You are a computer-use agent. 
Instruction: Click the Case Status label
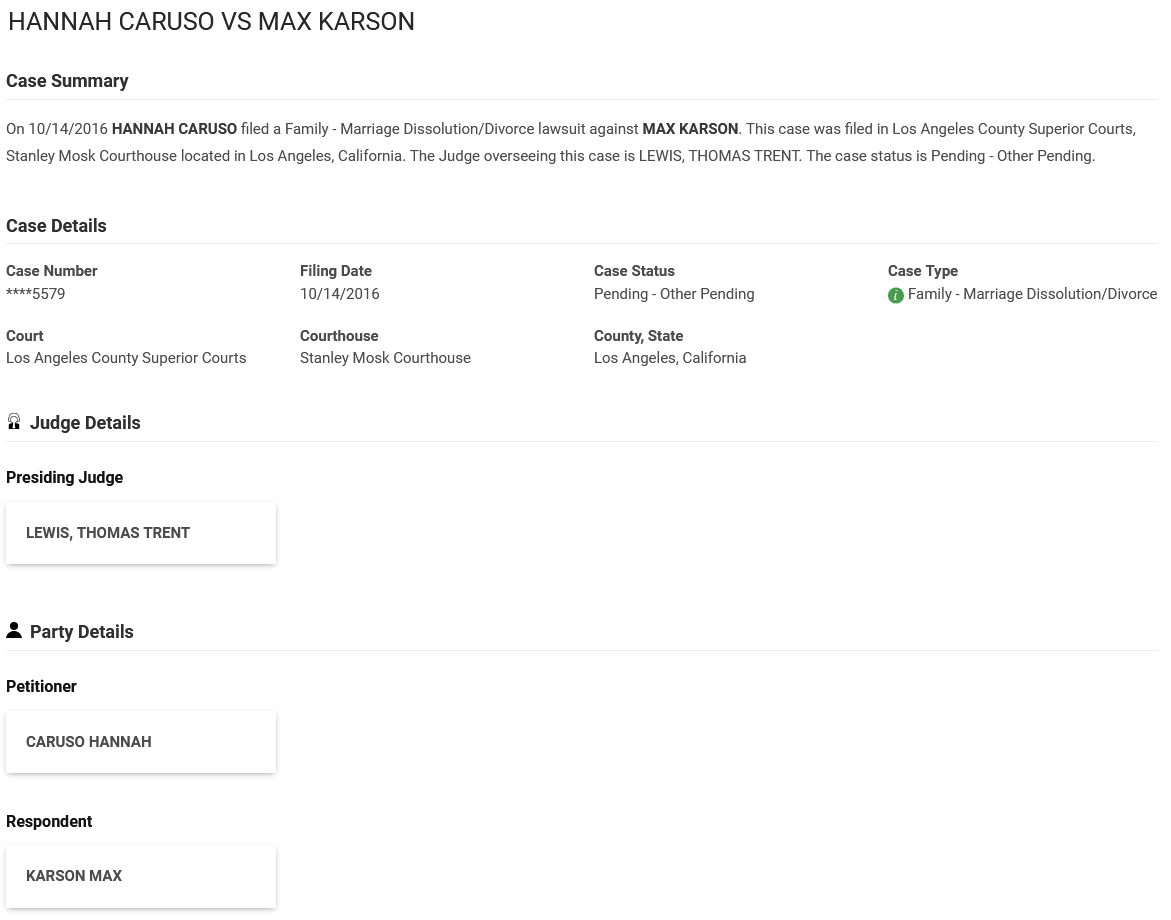(634, 271)
